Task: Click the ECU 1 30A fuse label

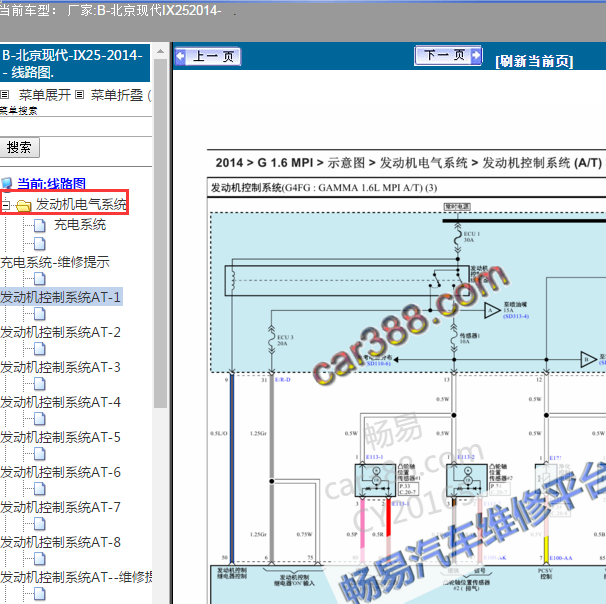Action: click(472, 237)
